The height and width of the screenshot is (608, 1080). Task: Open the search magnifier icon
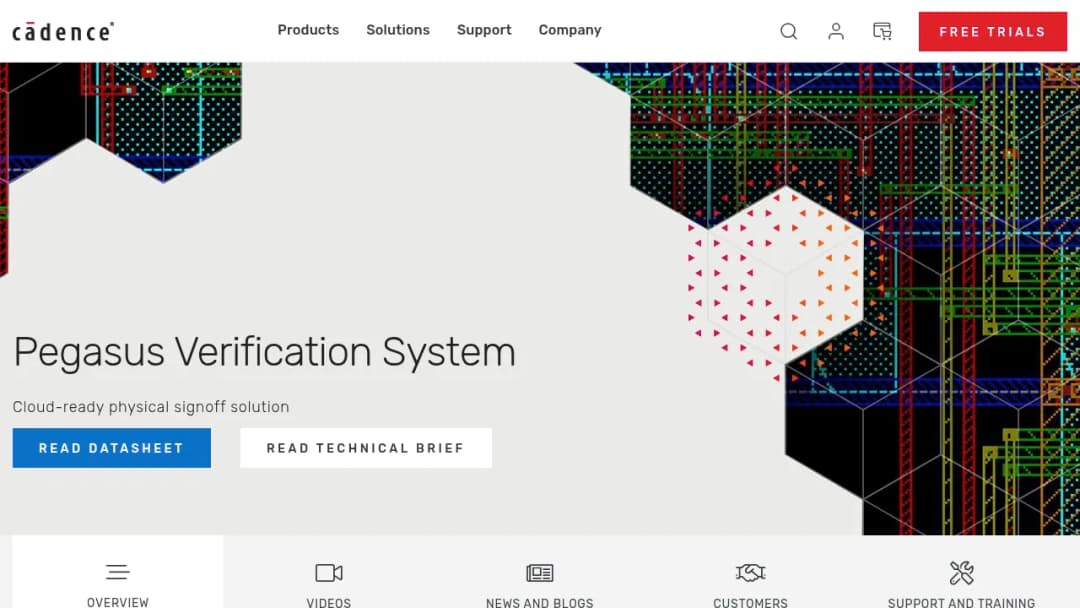point(789,31)
